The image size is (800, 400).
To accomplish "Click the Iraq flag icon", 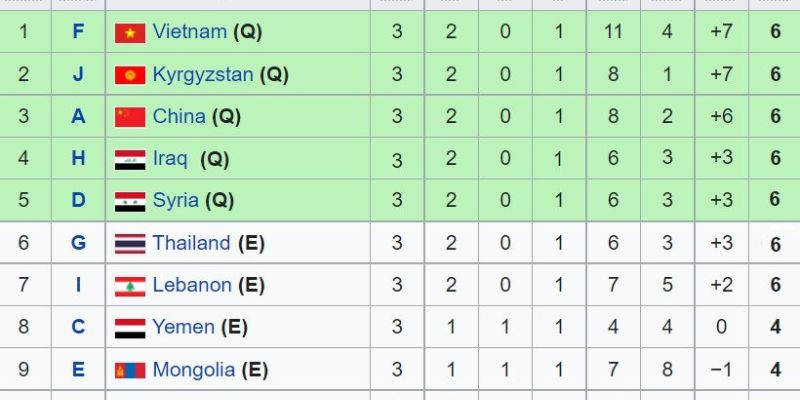I will [130, 159].
